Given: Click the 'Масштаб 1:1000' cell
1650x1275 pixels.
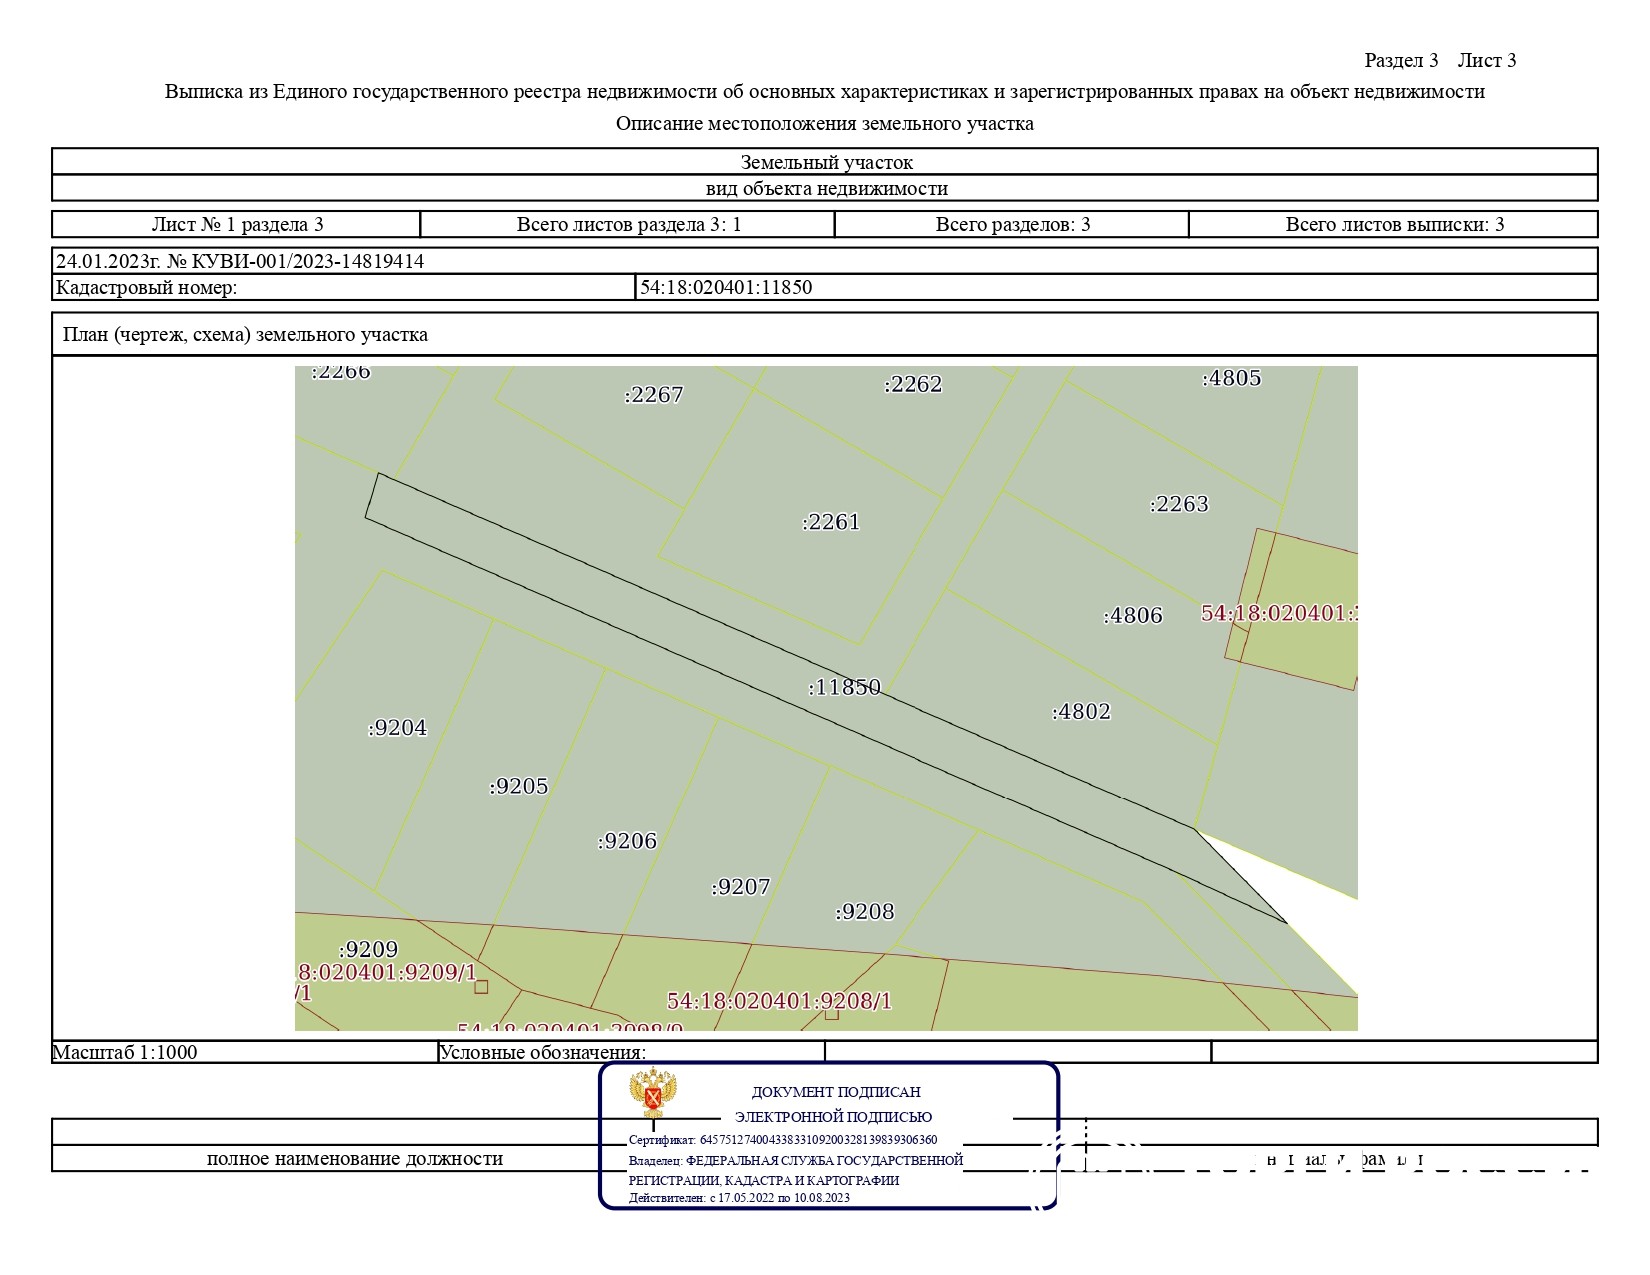Looking at the screenshot, I should [x=244, y=1052].
